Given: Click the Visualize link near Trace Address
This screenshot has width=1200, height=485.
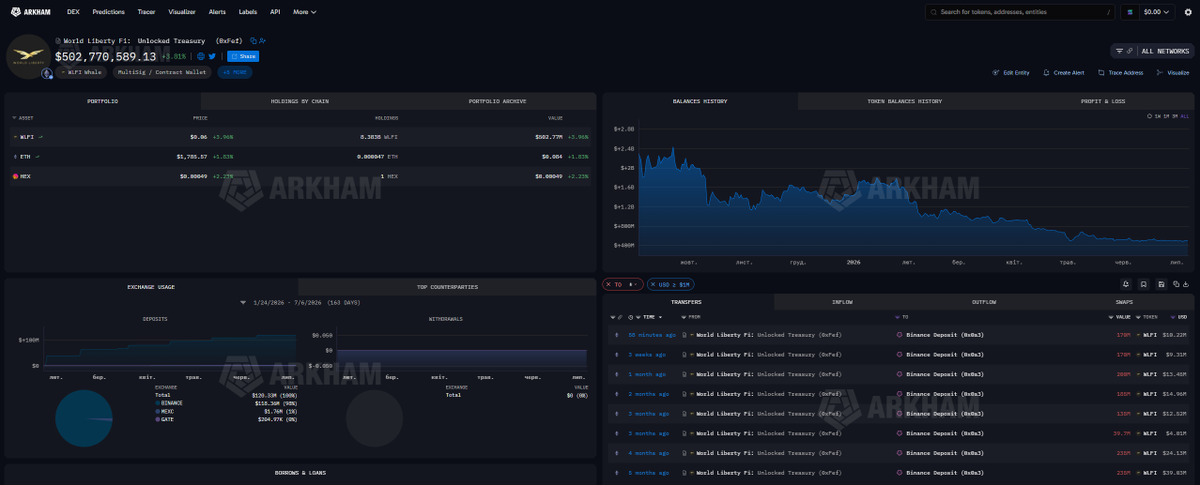Looking at the screenshot, I should (x=1172, y=73).
